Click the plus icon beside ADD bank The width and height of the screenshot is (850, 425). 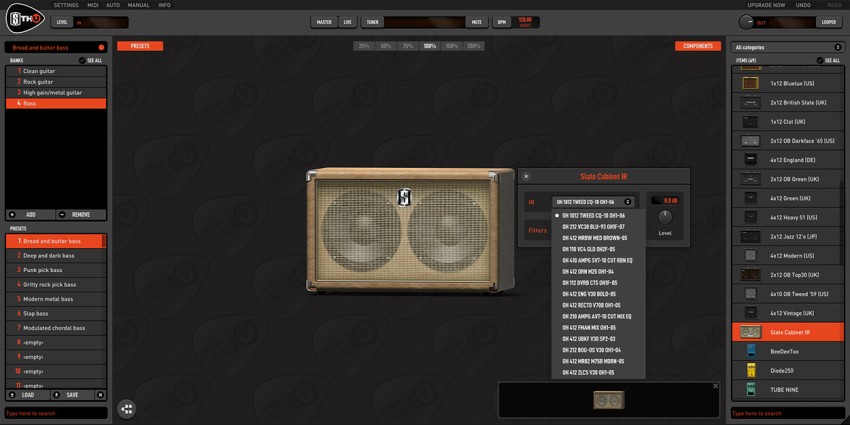(x=12, y=215)
